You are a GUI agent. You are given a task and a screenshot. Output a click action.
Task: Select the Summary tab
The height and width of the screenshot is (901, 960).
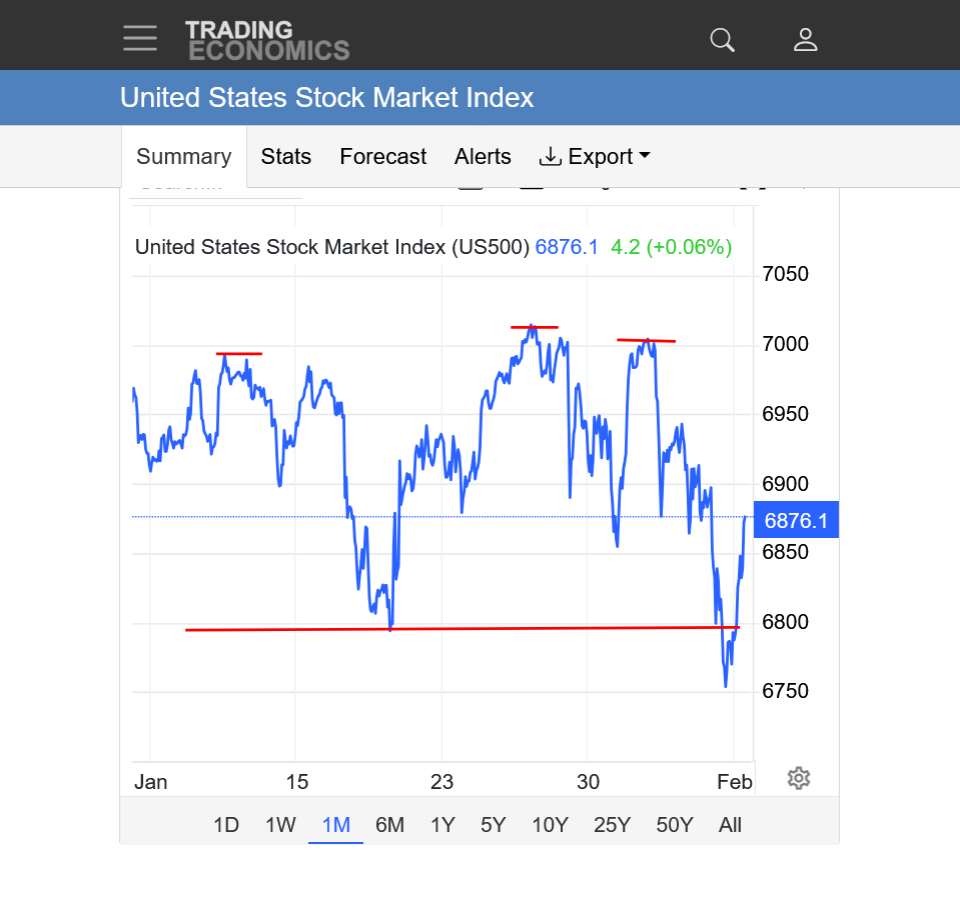(184, 157)
